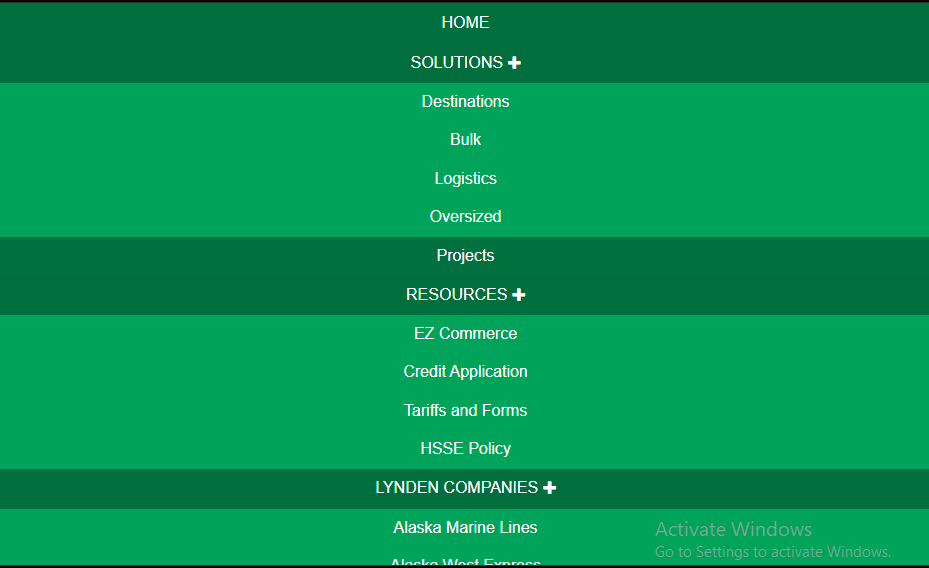The width and height of the screenshot is (929, 568).
Task: View Tariffs and Forms
Action: [465, 410]
